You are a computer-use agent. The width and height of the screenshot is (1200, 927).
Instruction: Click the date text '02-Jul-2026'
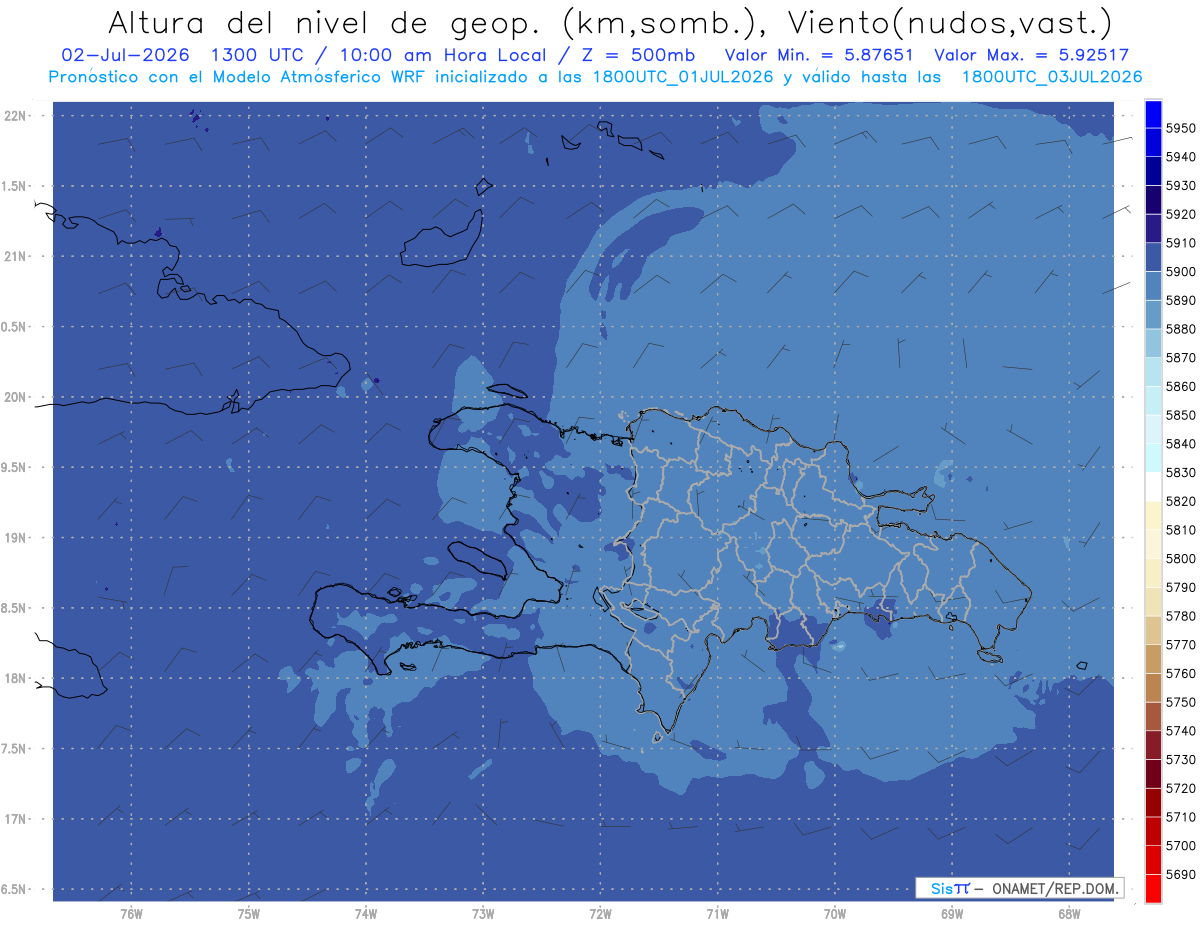coord(126,55)
